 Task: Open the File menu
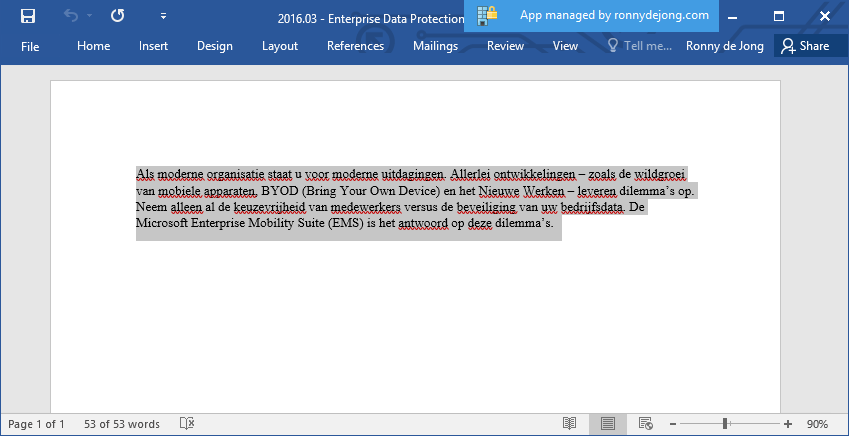pyautogui.click(x=30, y=46)
